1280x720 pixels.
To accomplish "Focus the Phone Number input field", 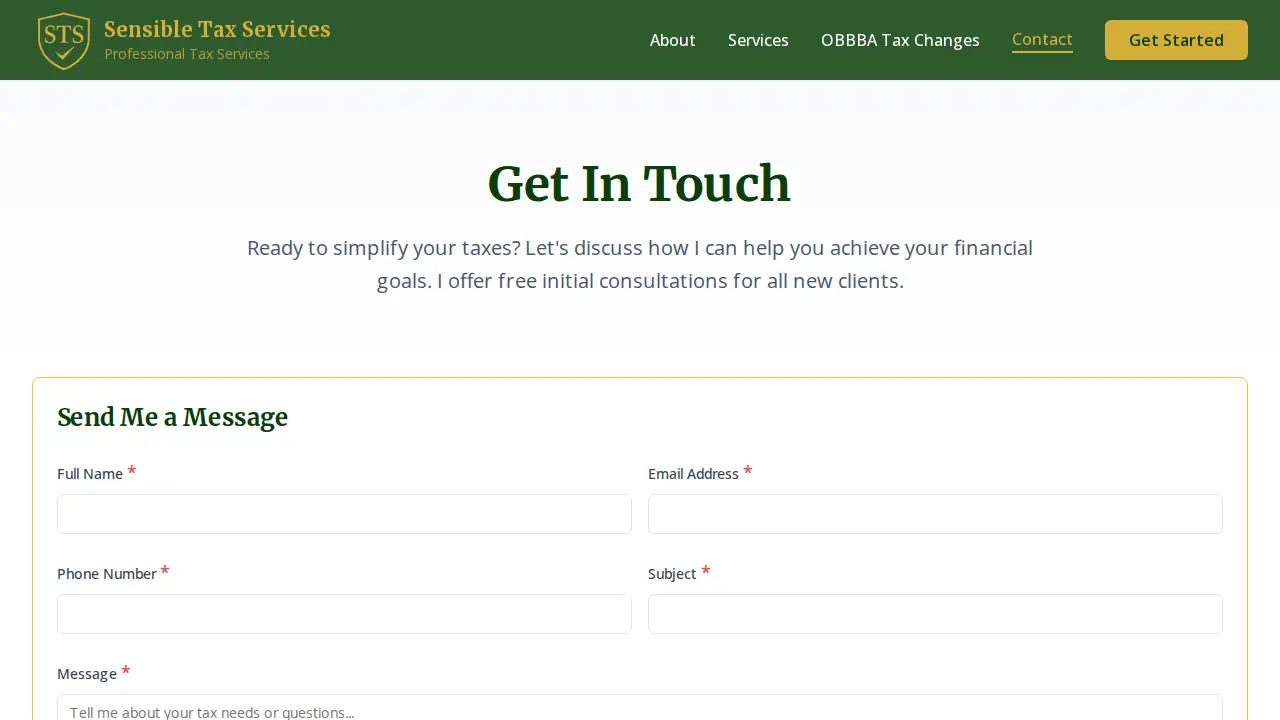I will coord(344,614).
